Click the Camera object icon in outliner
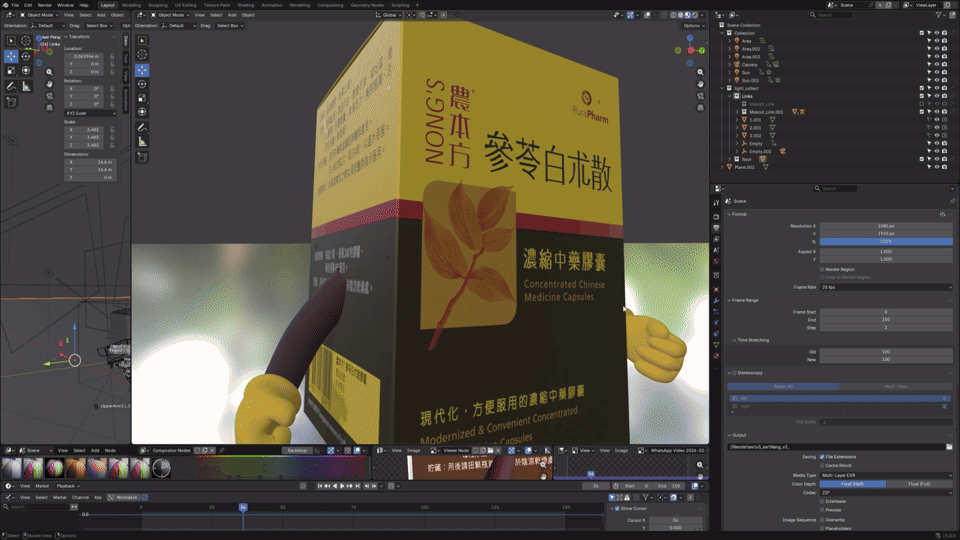Screen dimensions: 960x540 737,64
